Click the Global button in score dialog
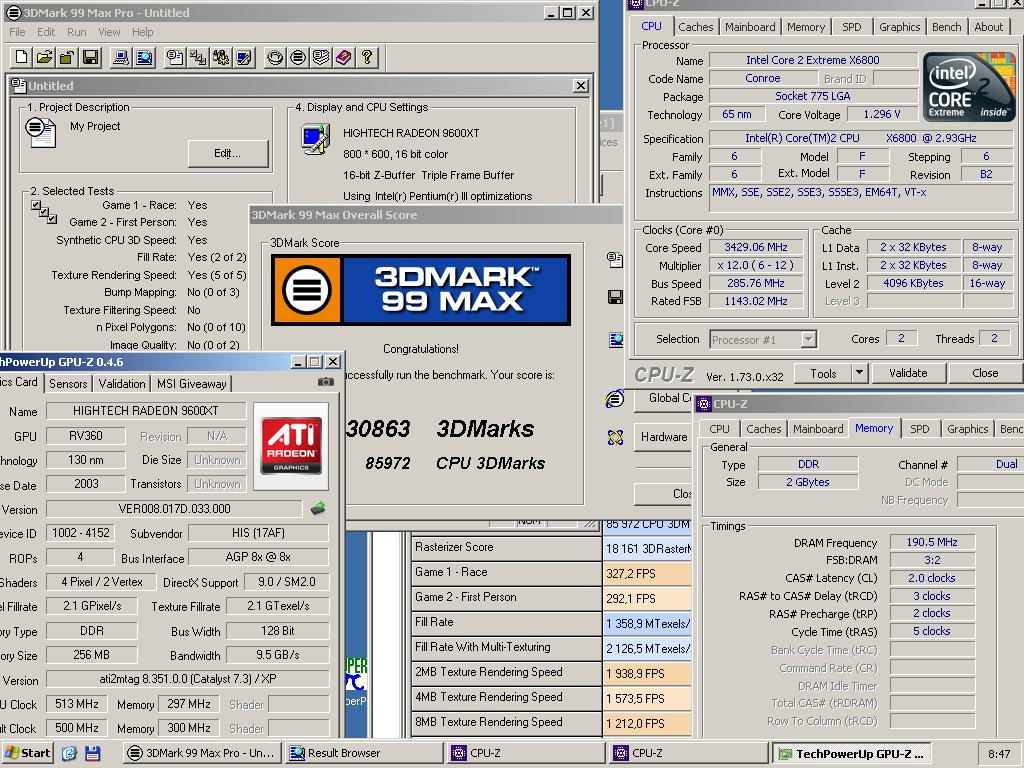 664,398
